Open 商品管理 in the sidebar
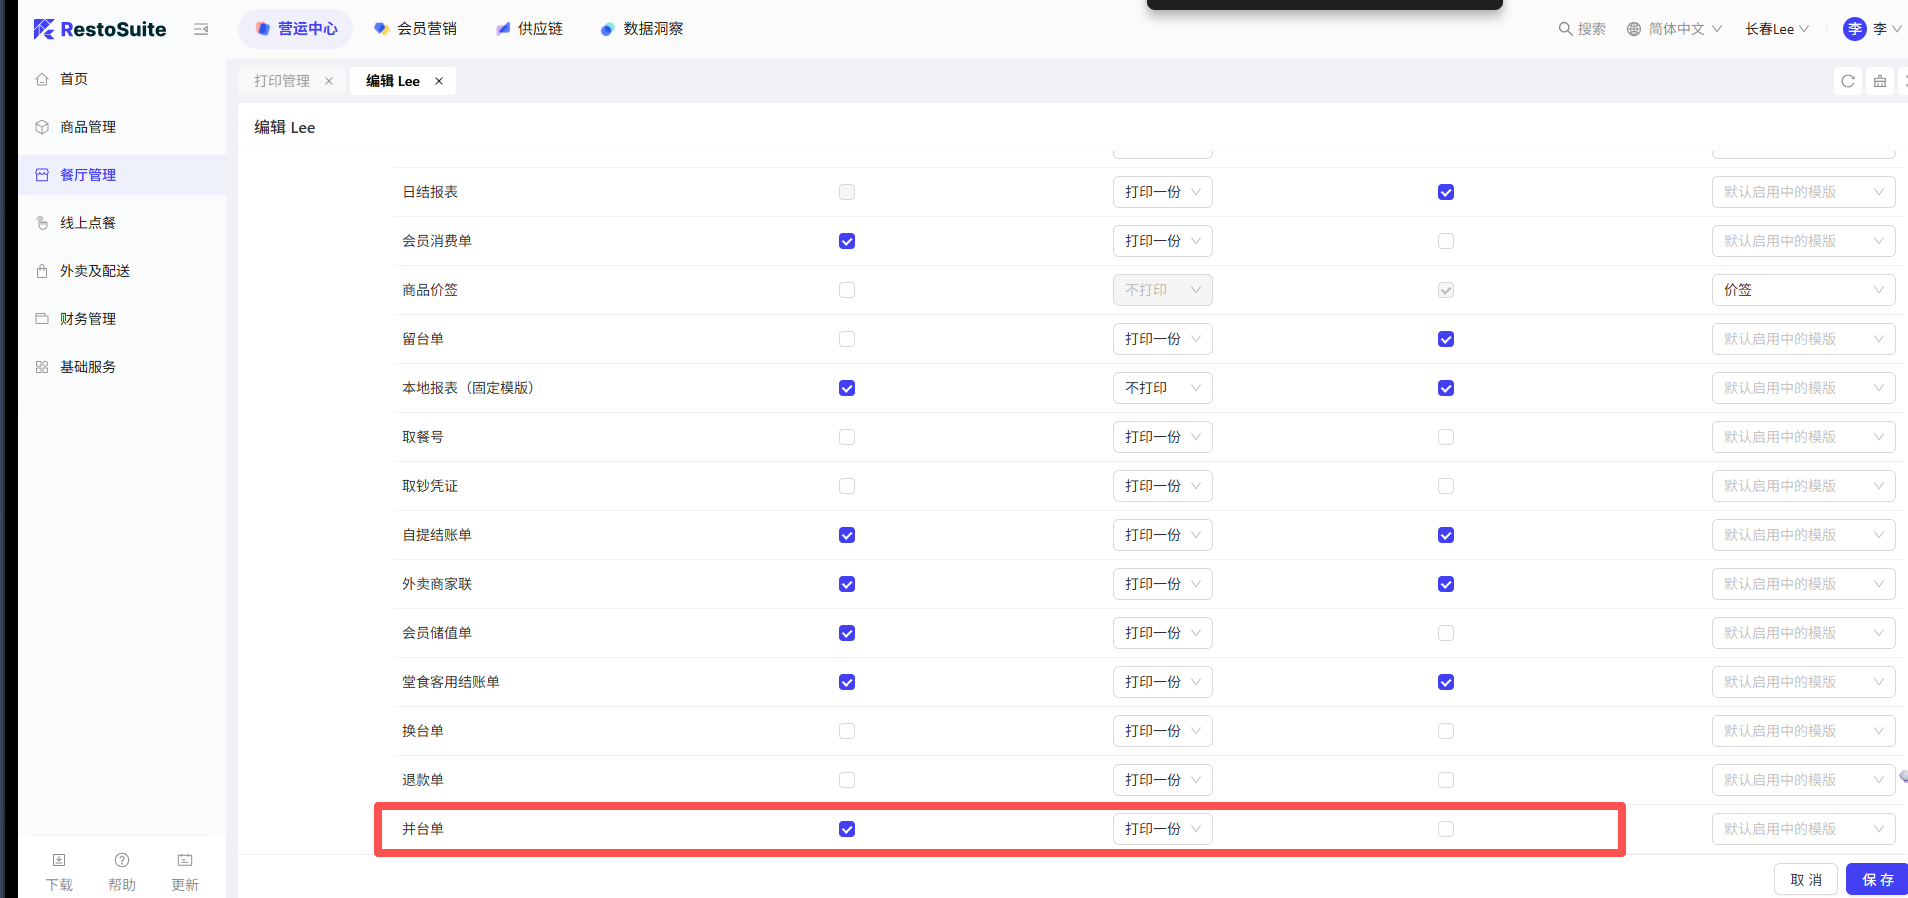The image size is (1908, 898). coord(88,127)
